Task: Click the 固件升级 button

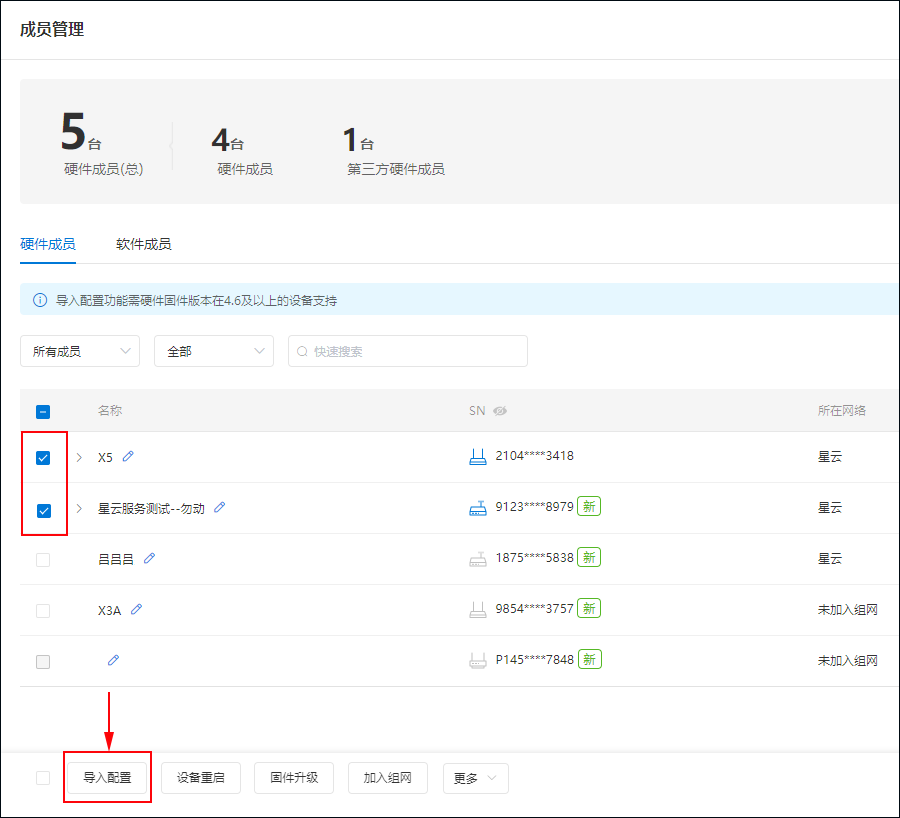Action: 294,777
